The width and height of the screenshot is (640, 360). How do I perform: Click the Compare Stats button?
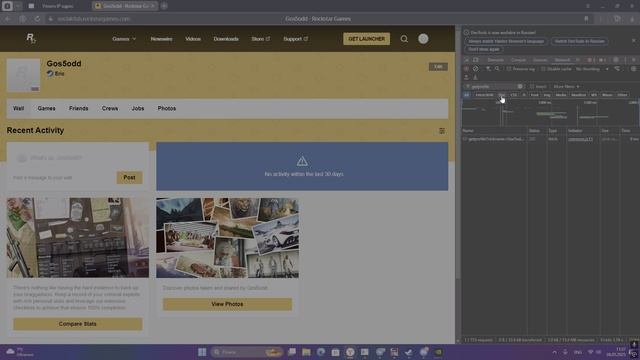pos(78,324)
